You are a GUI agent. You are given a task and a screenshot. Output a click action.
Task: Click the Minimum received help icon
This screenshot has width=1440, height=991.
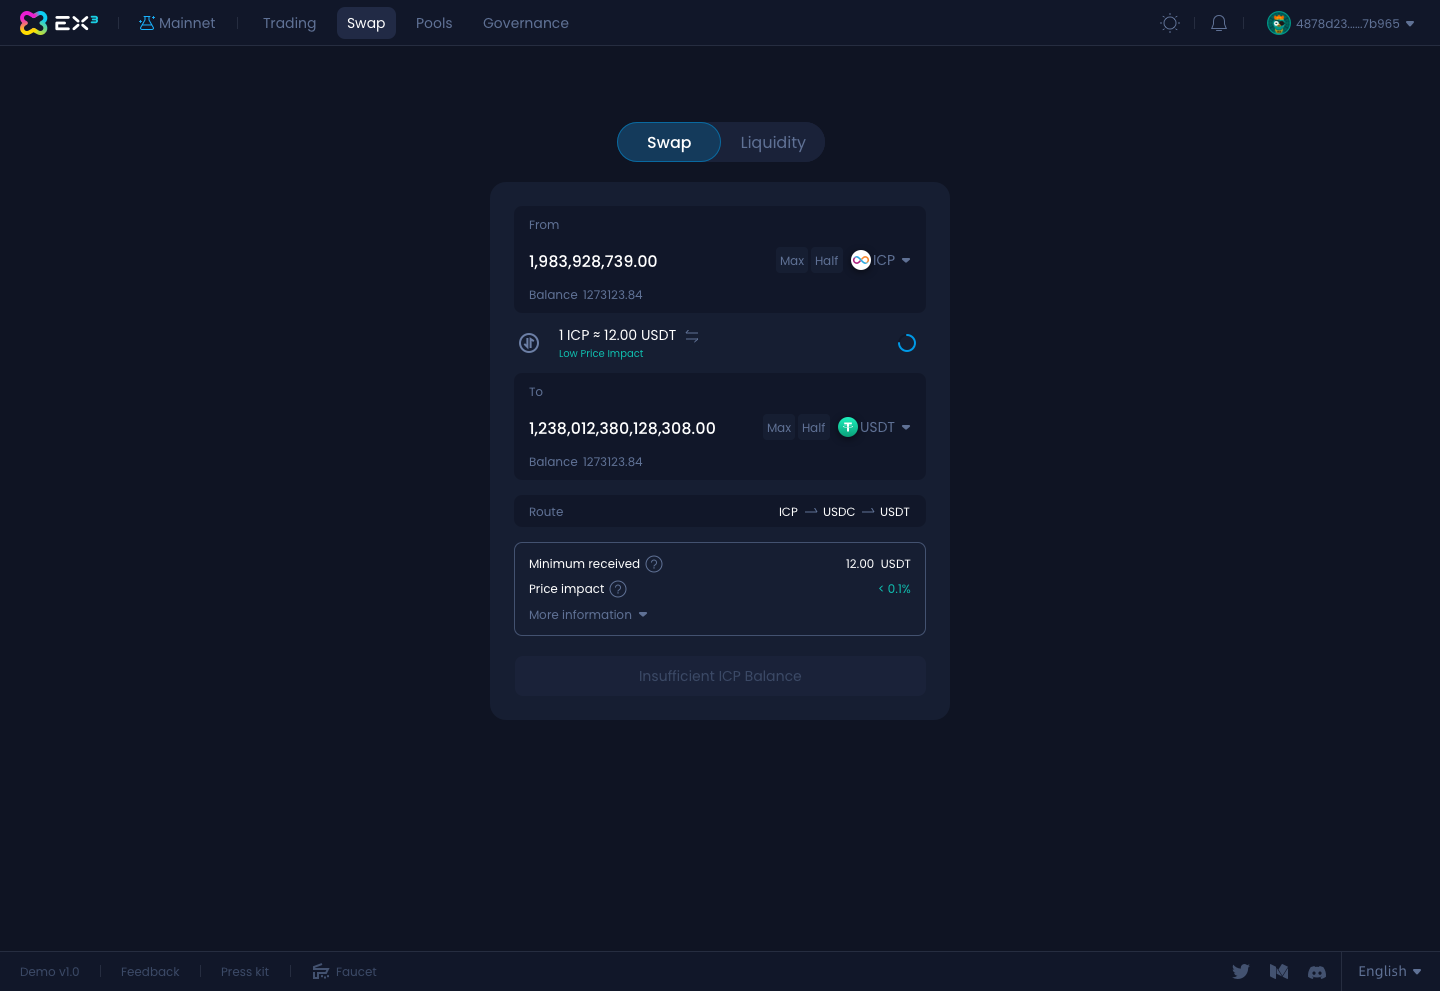(654, 564)
